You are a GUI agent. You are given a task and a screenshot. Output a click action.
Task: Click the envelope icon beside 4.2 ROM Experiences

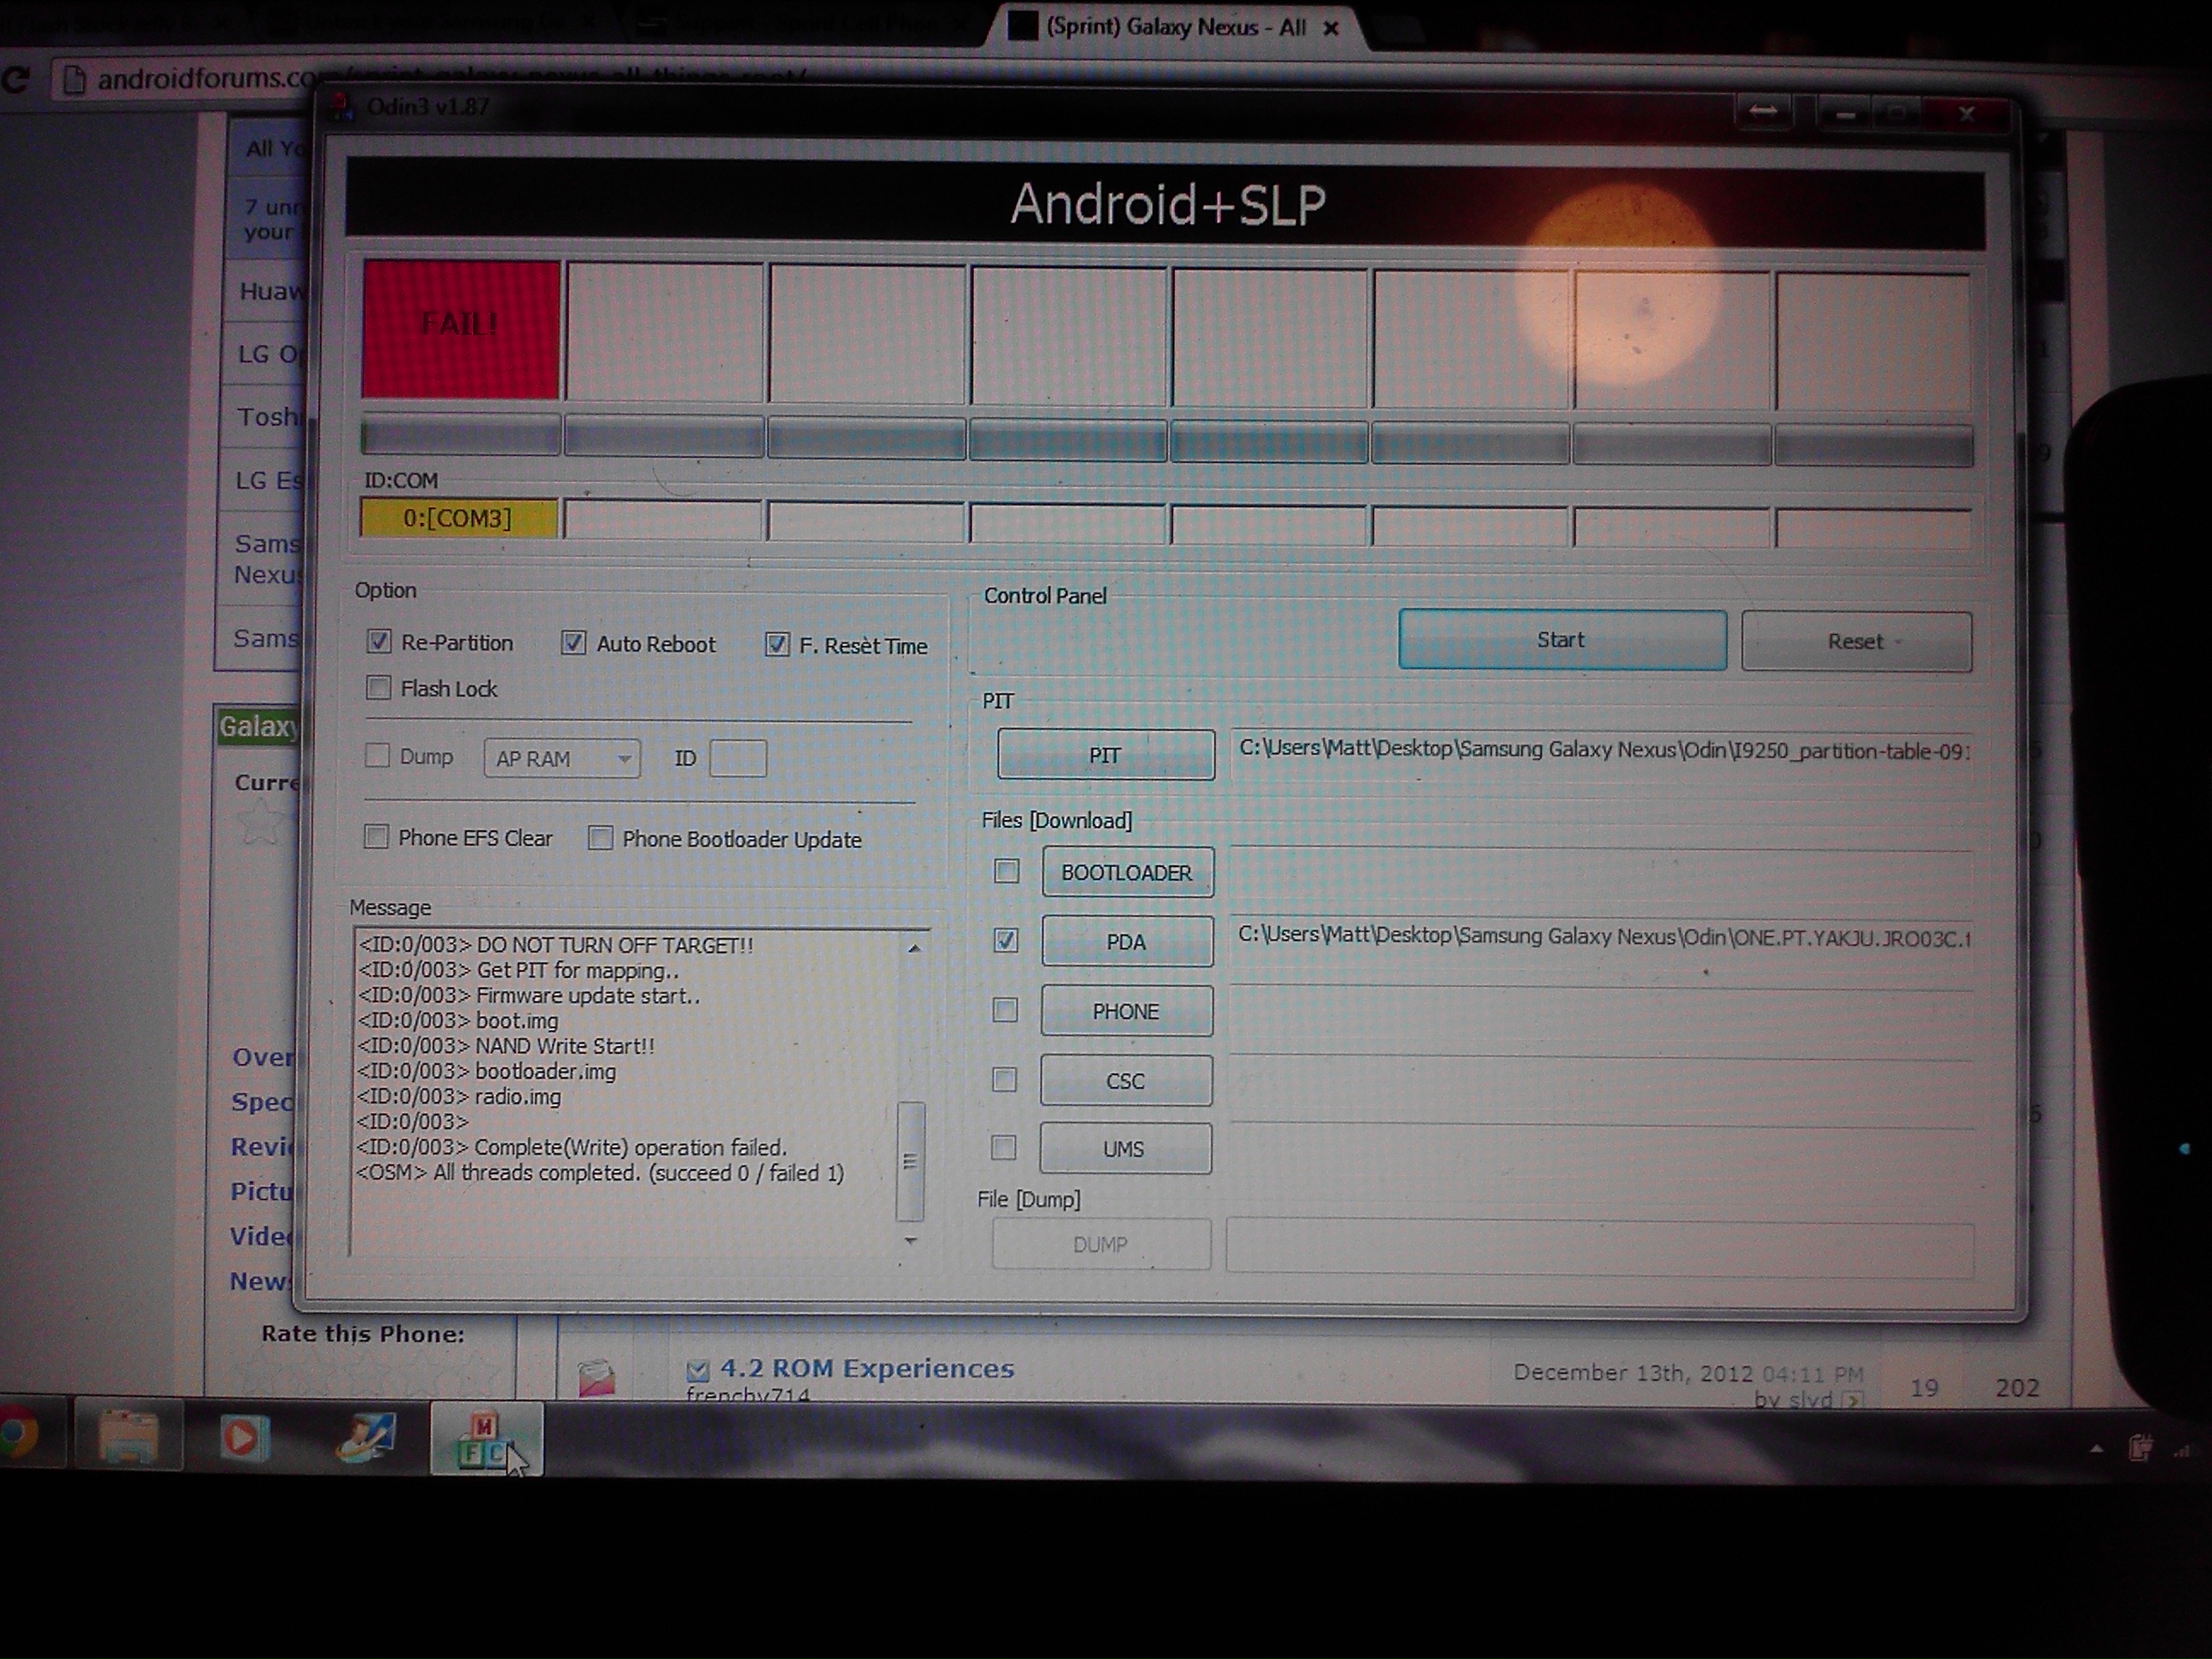(x=597, y=1377)
